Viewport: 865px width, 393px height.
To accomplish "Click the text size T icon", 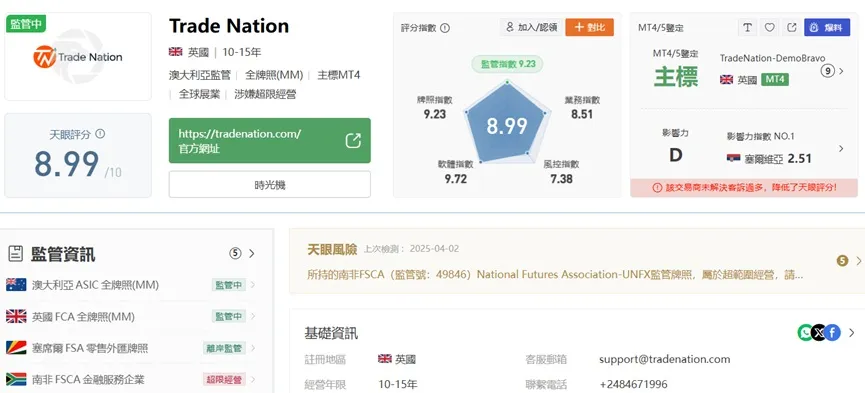I will pos(747,28).
